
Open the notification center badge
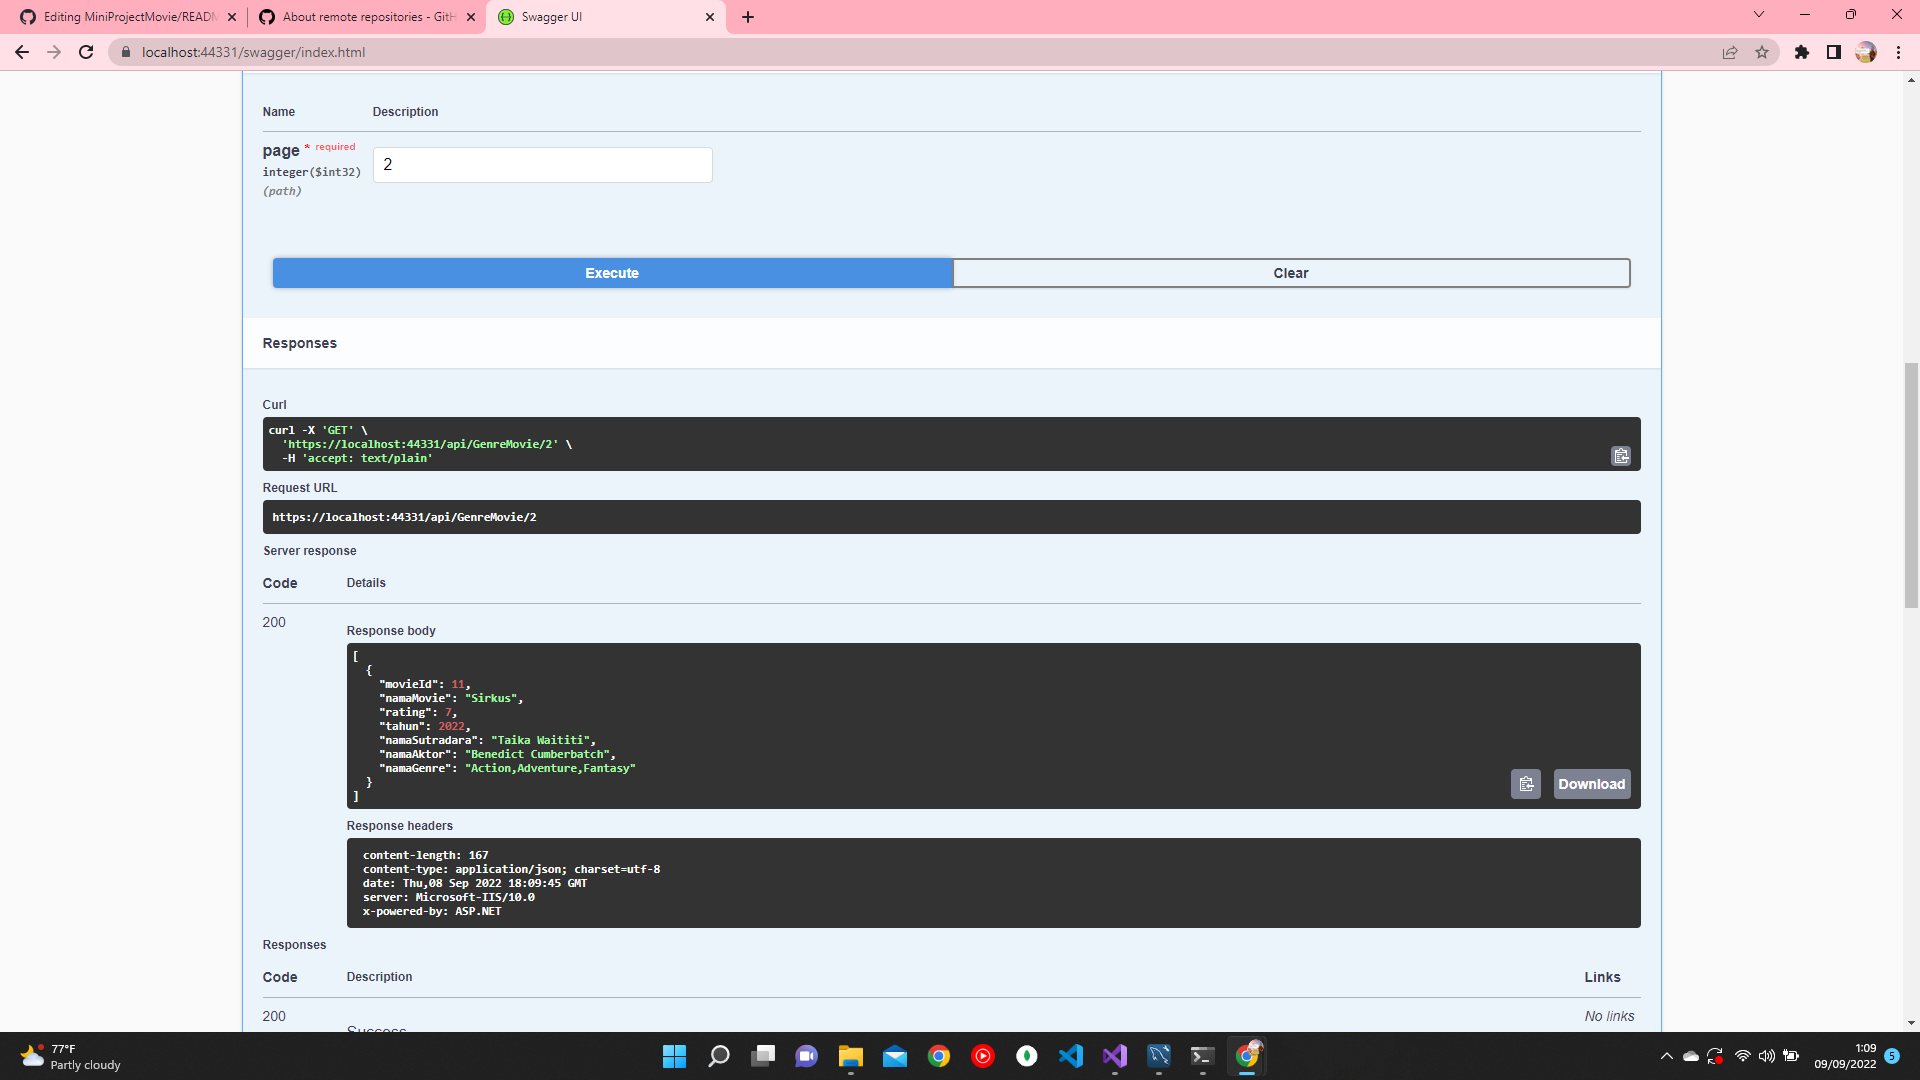pyautogui.click(x=1892, y=1056)
